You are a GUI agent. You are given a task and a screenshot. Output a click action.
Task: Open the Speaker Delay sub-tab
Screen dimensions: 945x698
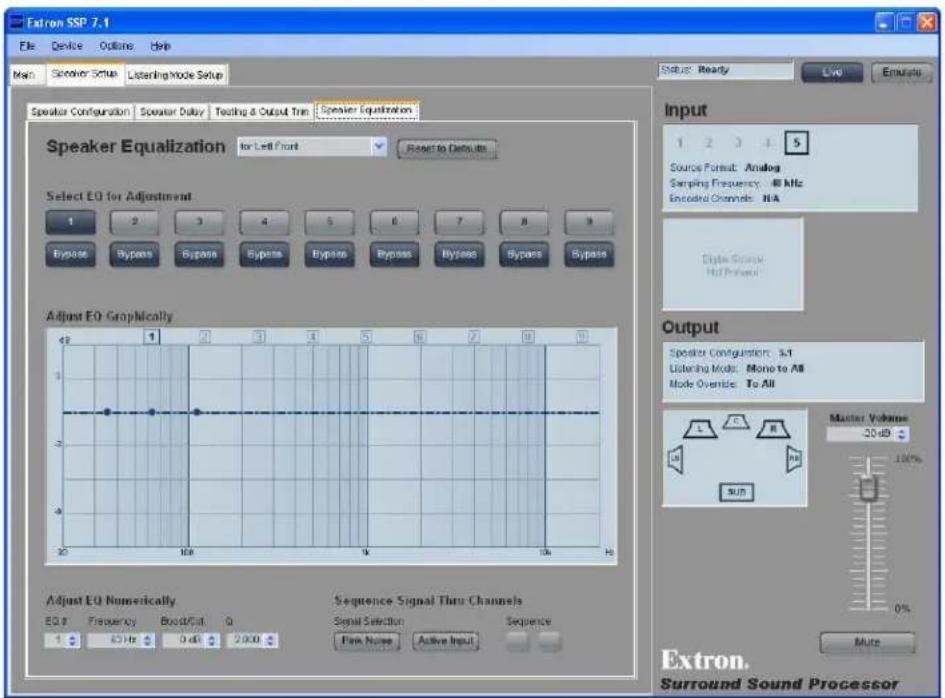[x=172, y=112]
